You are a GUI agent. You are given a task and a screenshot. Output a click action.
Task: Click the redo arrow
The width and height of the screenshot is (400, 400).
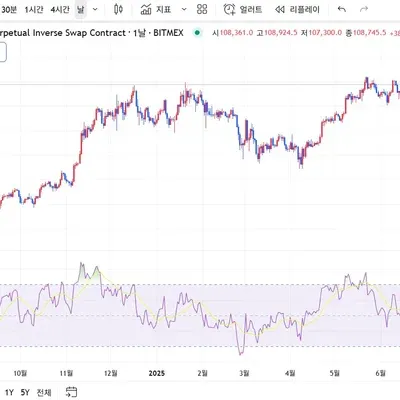[x=364, y=9]
